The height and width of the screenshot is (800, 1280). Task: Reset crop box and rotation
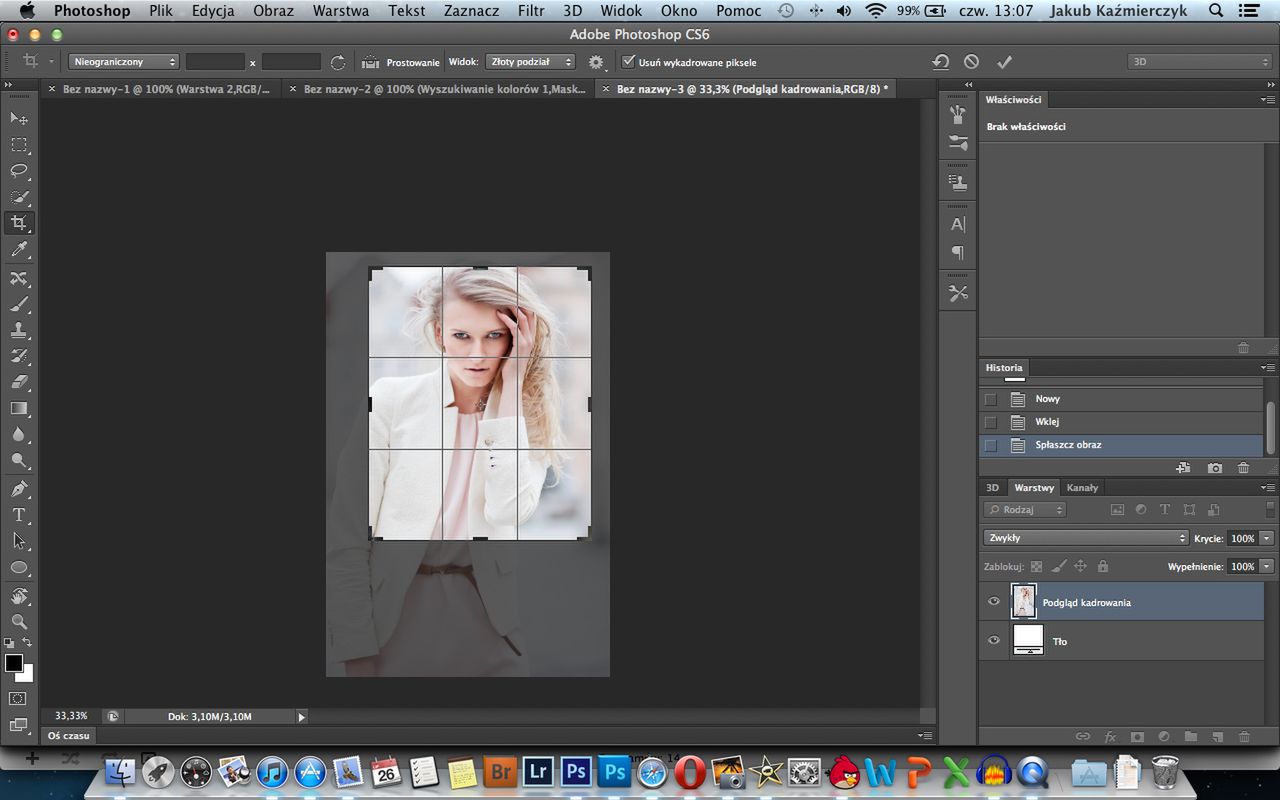(940, 62)
